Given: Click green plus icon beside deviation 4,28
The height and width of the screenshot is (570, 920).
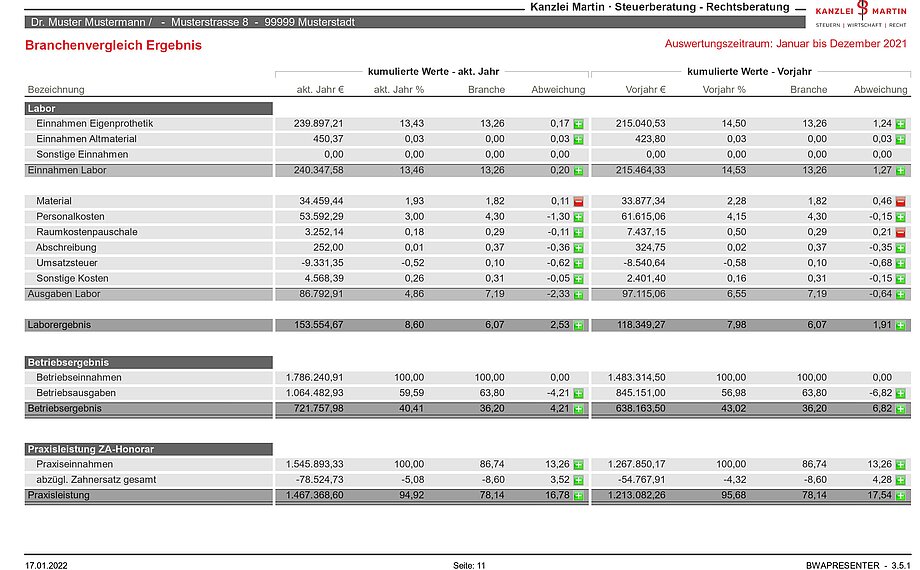Looking at the screenshot, I should pos(901,480).
